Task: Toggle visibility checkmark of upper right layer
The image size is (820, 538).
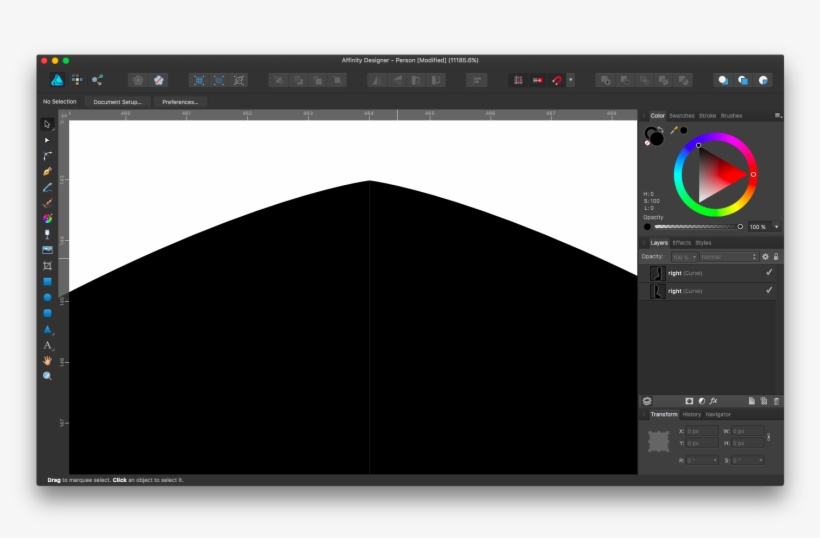Action: 769,272
